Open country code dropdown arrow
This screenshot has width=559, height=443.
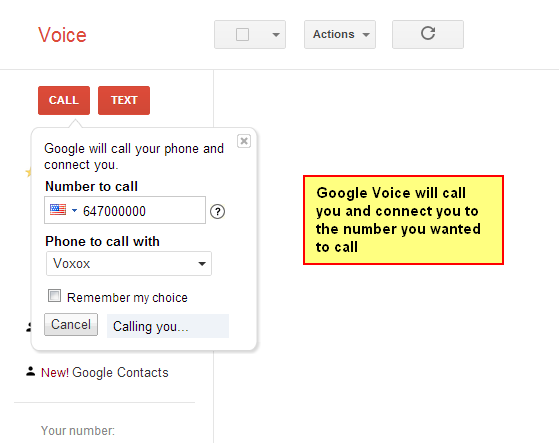[x=74, y=211]
